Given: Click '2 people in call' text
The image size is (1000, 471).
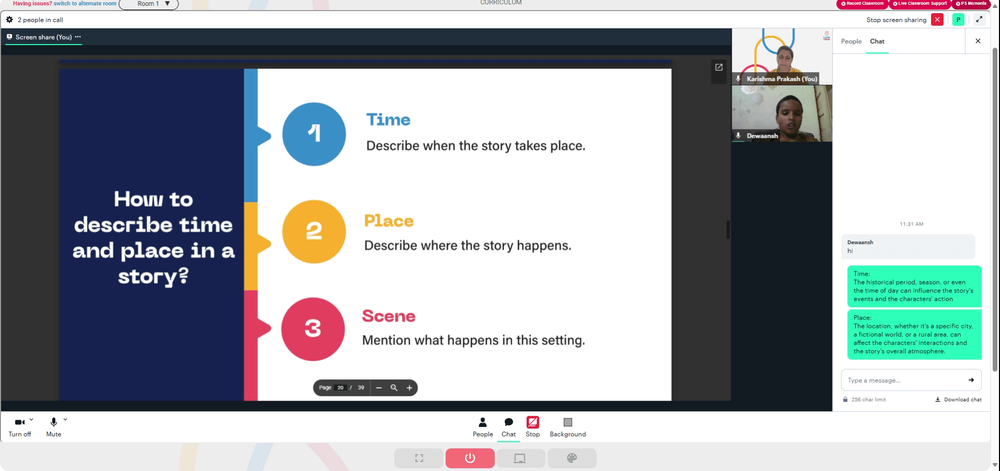Looking at the screenshot, I should pyautogui.click(x=40, y=20).
